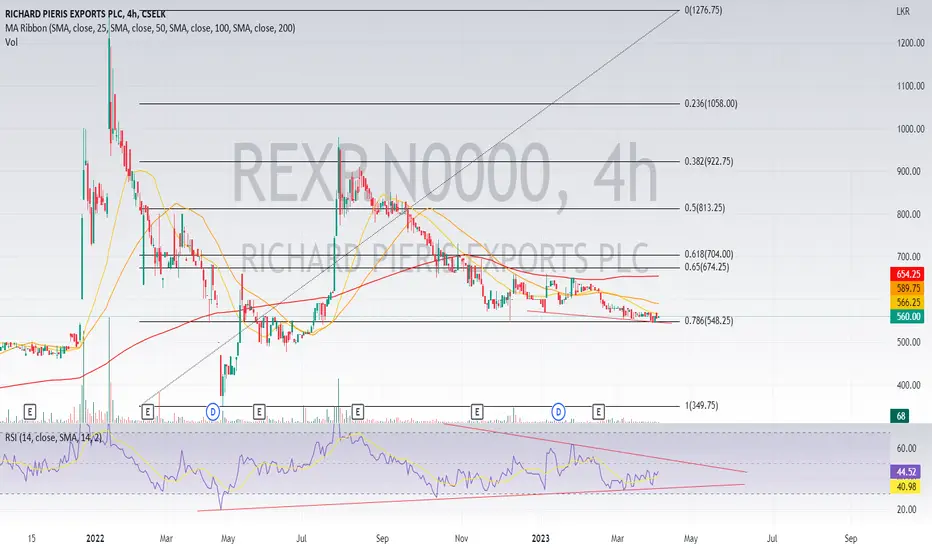
Task: Click the 1200.00 price axis label
Action: (910, 43)
